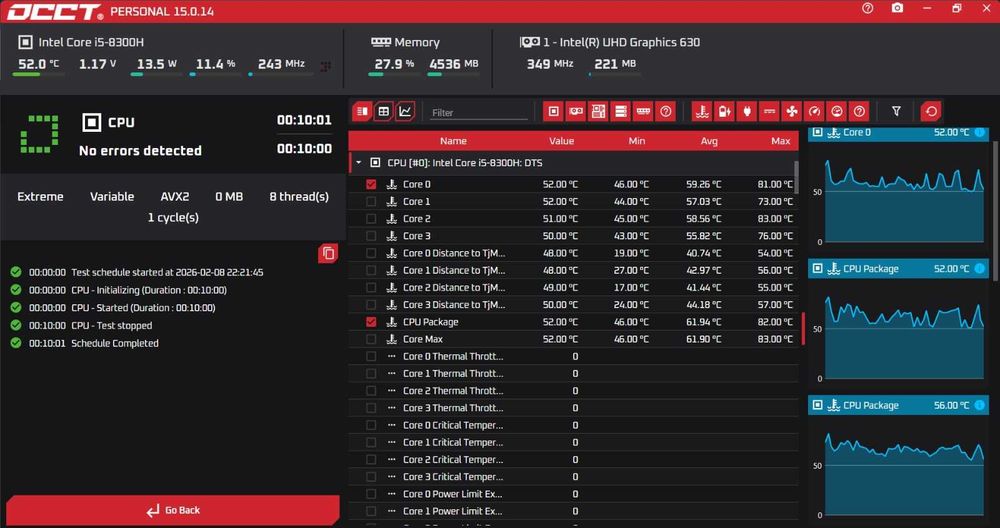1000x528 pixels.
Task: Toggle storage sensors filter icon
Action: pos(621,112)
